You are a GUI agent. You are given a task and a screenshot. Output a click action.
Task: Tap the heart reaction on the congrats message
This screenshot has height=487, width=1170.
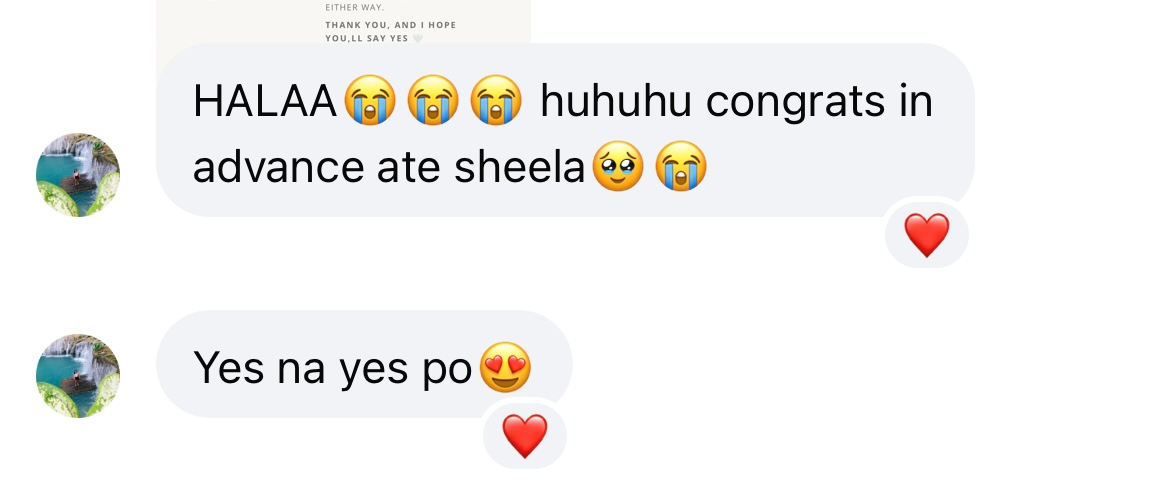pyautogui.click(x=927, y=235)
